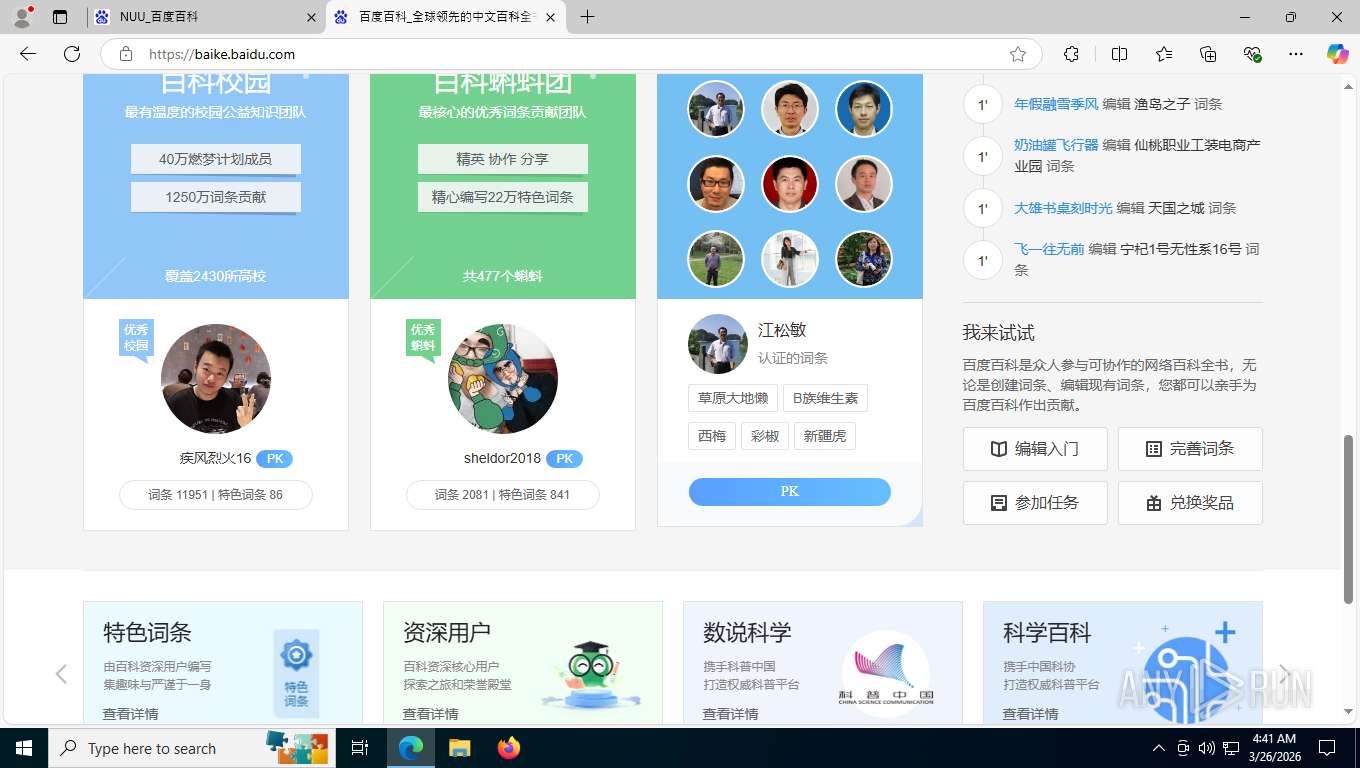
Task: Click the 特色词条 badge icon on card
Action: pyautogui.click(x=296, y=673)
